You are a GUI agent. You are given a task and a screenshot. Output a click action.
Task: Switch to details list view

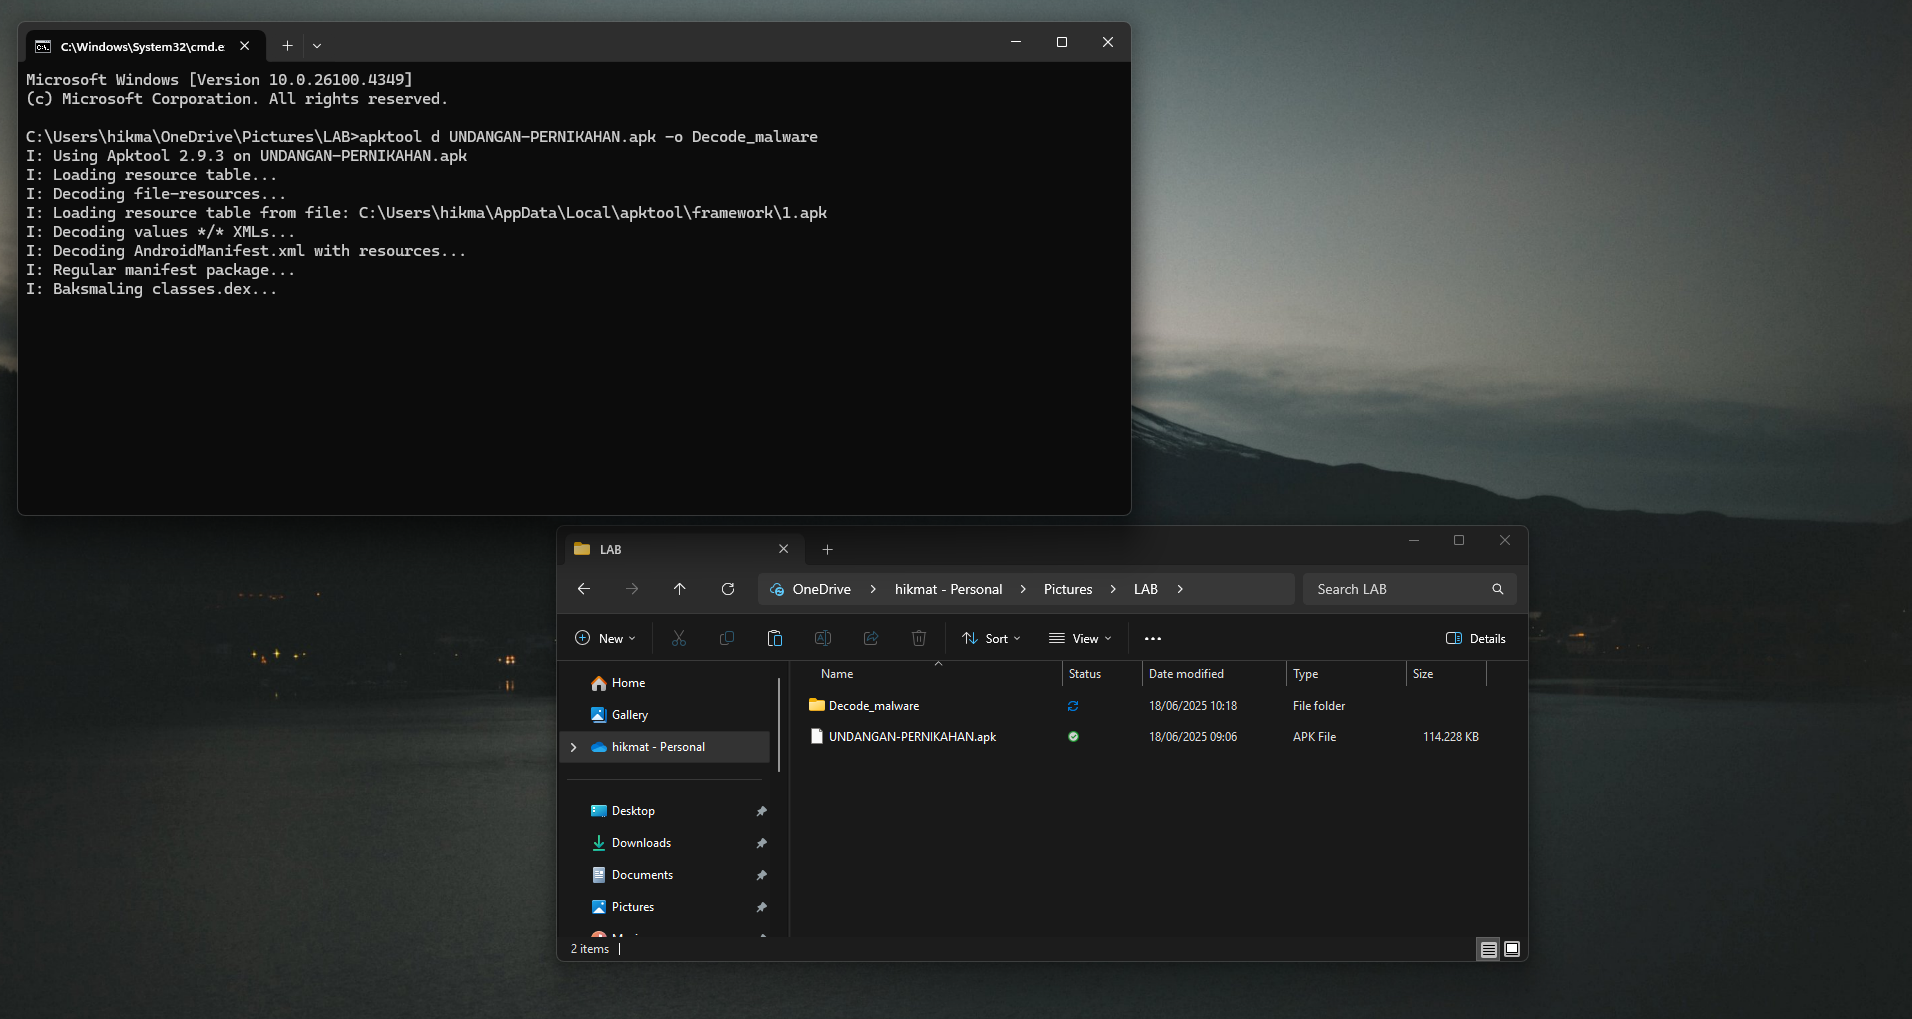(1488, 948)
